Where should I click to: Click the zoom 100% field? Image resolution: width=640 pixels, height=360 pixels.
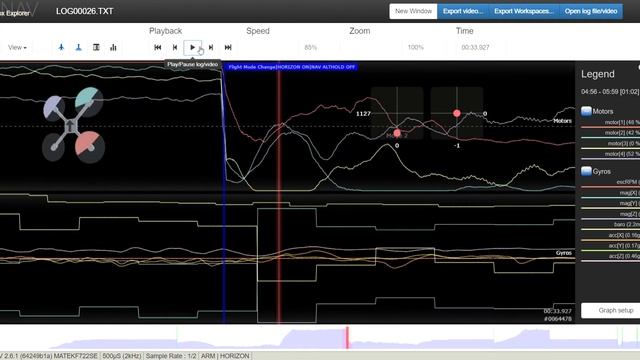click(x=416, y=47)
